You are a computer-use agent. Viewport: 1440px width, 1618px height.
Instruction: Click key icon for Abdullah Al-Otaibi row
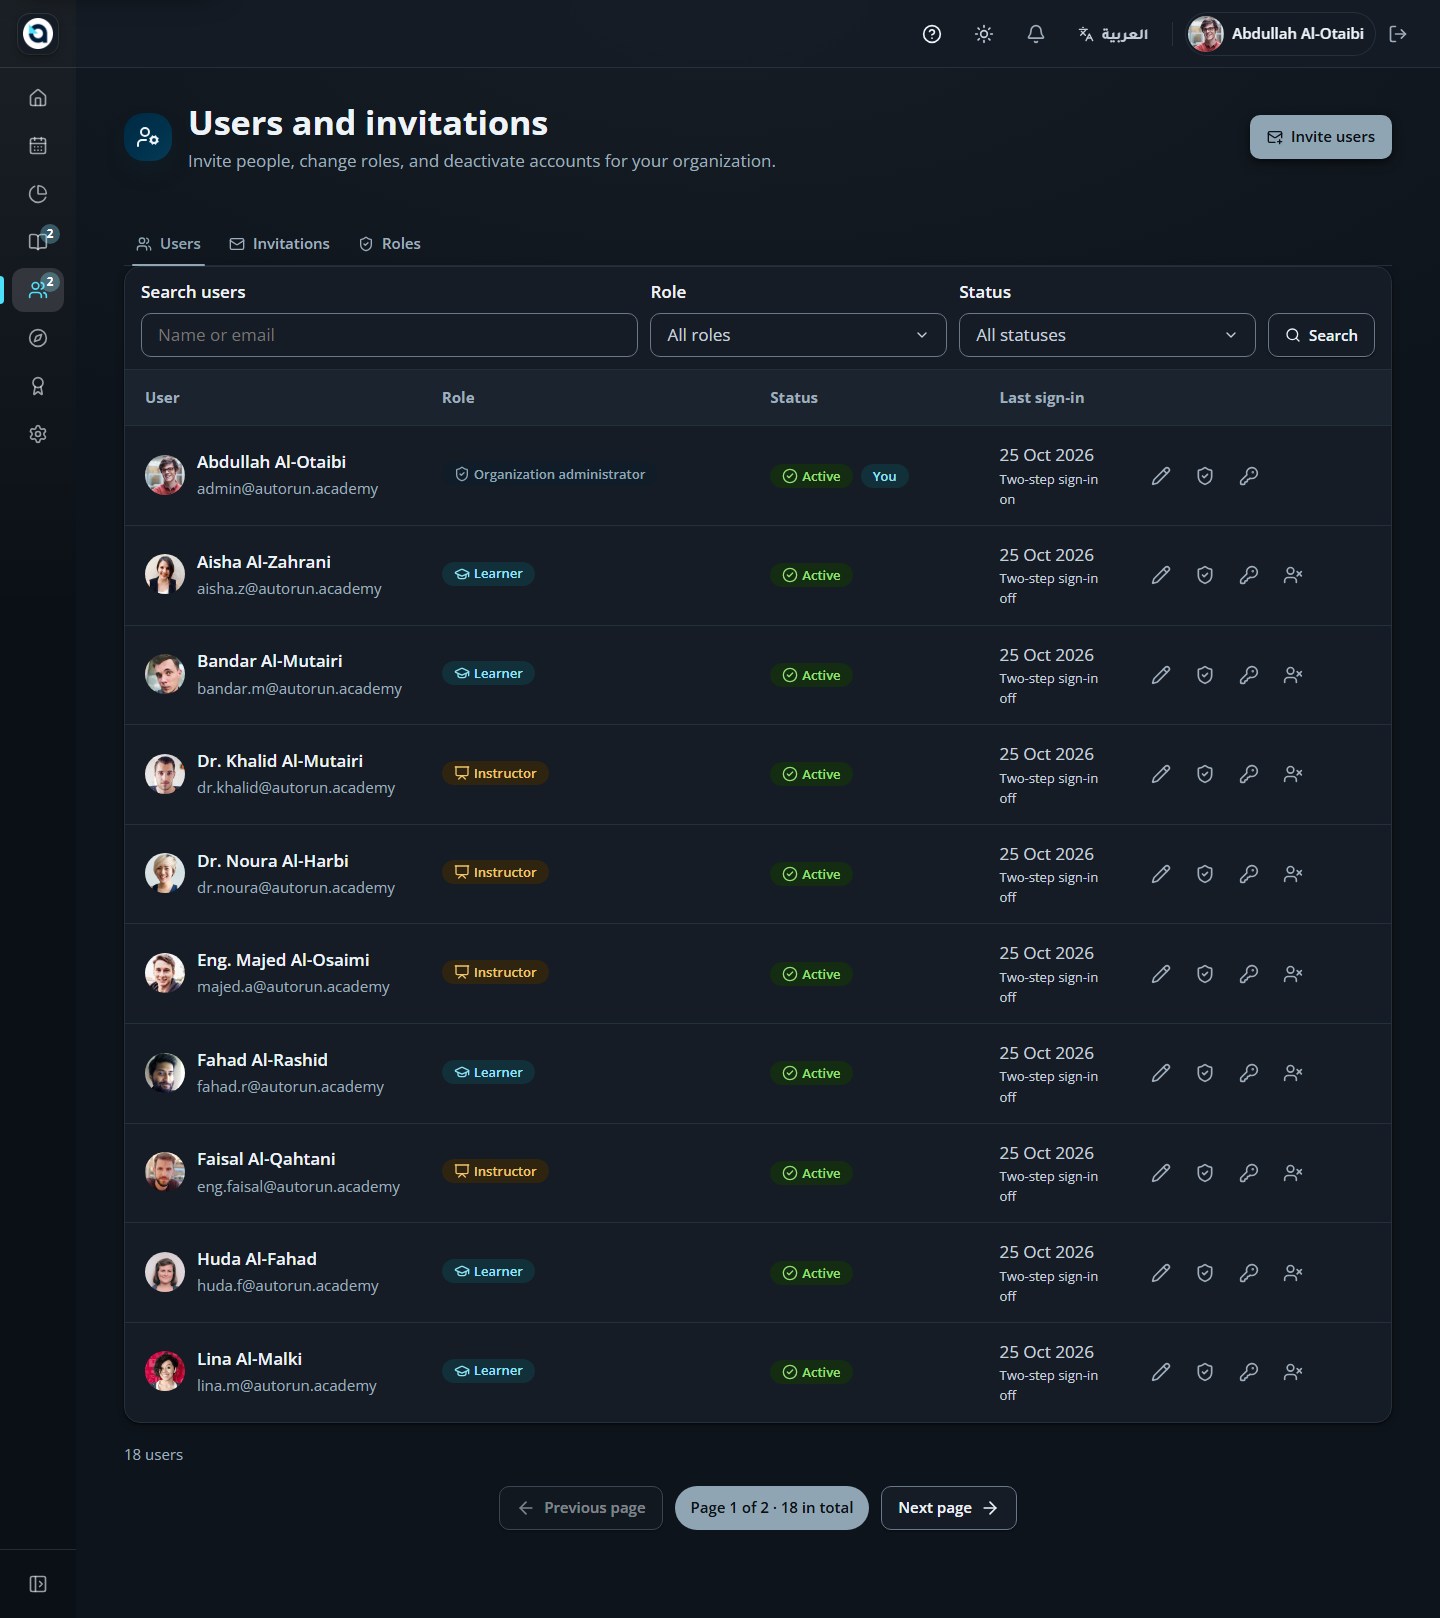(x=1249, y=476)
